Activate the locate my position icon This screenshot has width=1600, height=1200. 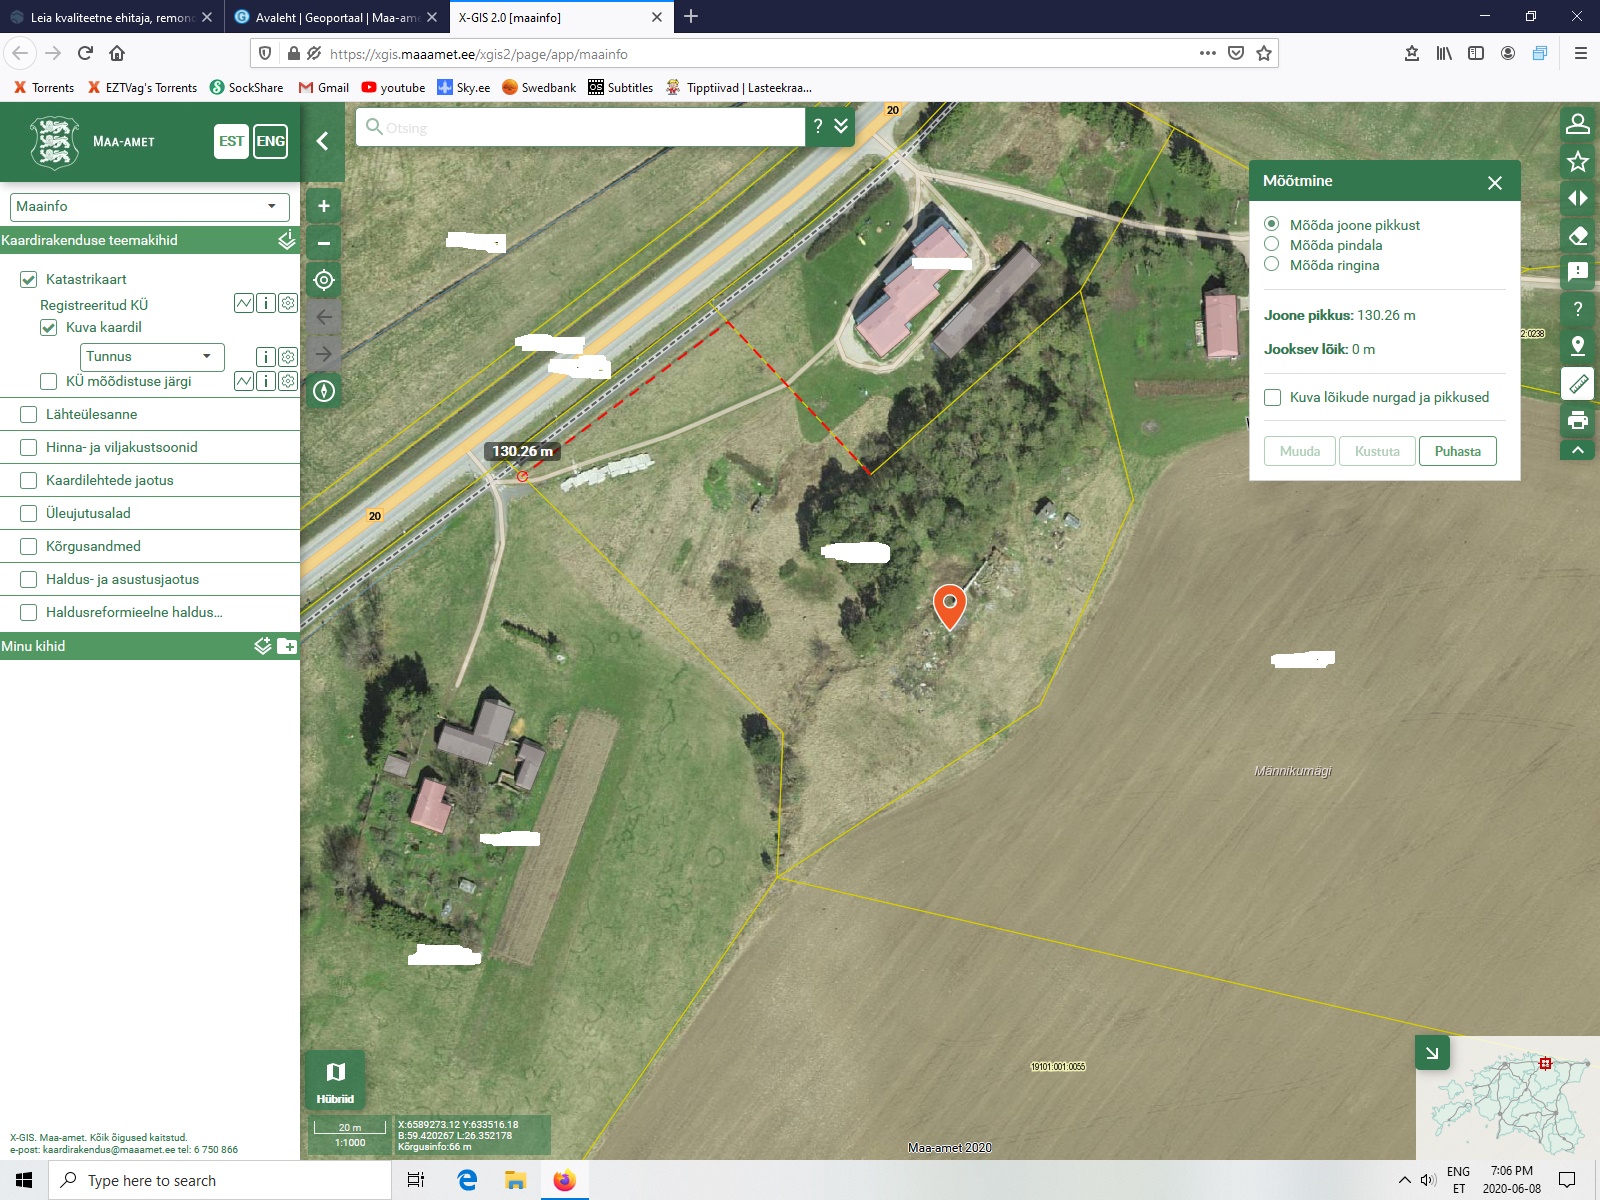pos(323,280)
